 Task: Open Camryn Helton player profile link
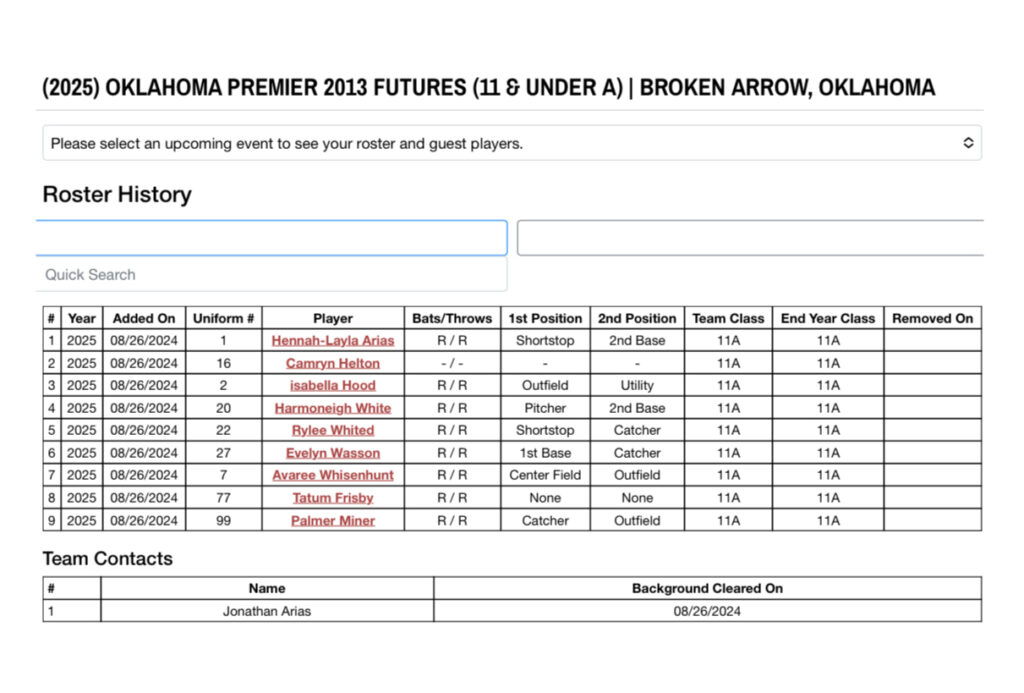coord(333,363)
